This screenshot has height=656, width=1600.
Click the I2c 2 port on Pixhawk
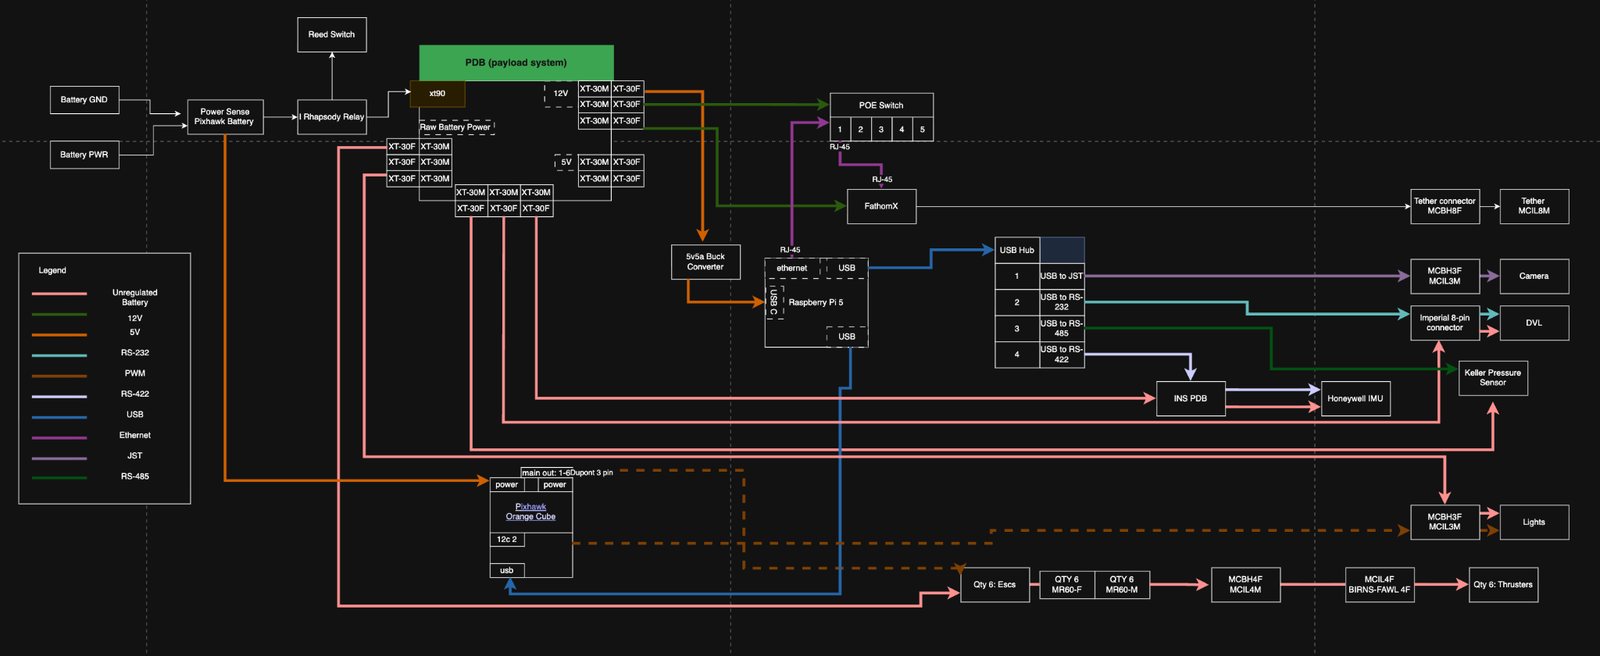point(507,540)
